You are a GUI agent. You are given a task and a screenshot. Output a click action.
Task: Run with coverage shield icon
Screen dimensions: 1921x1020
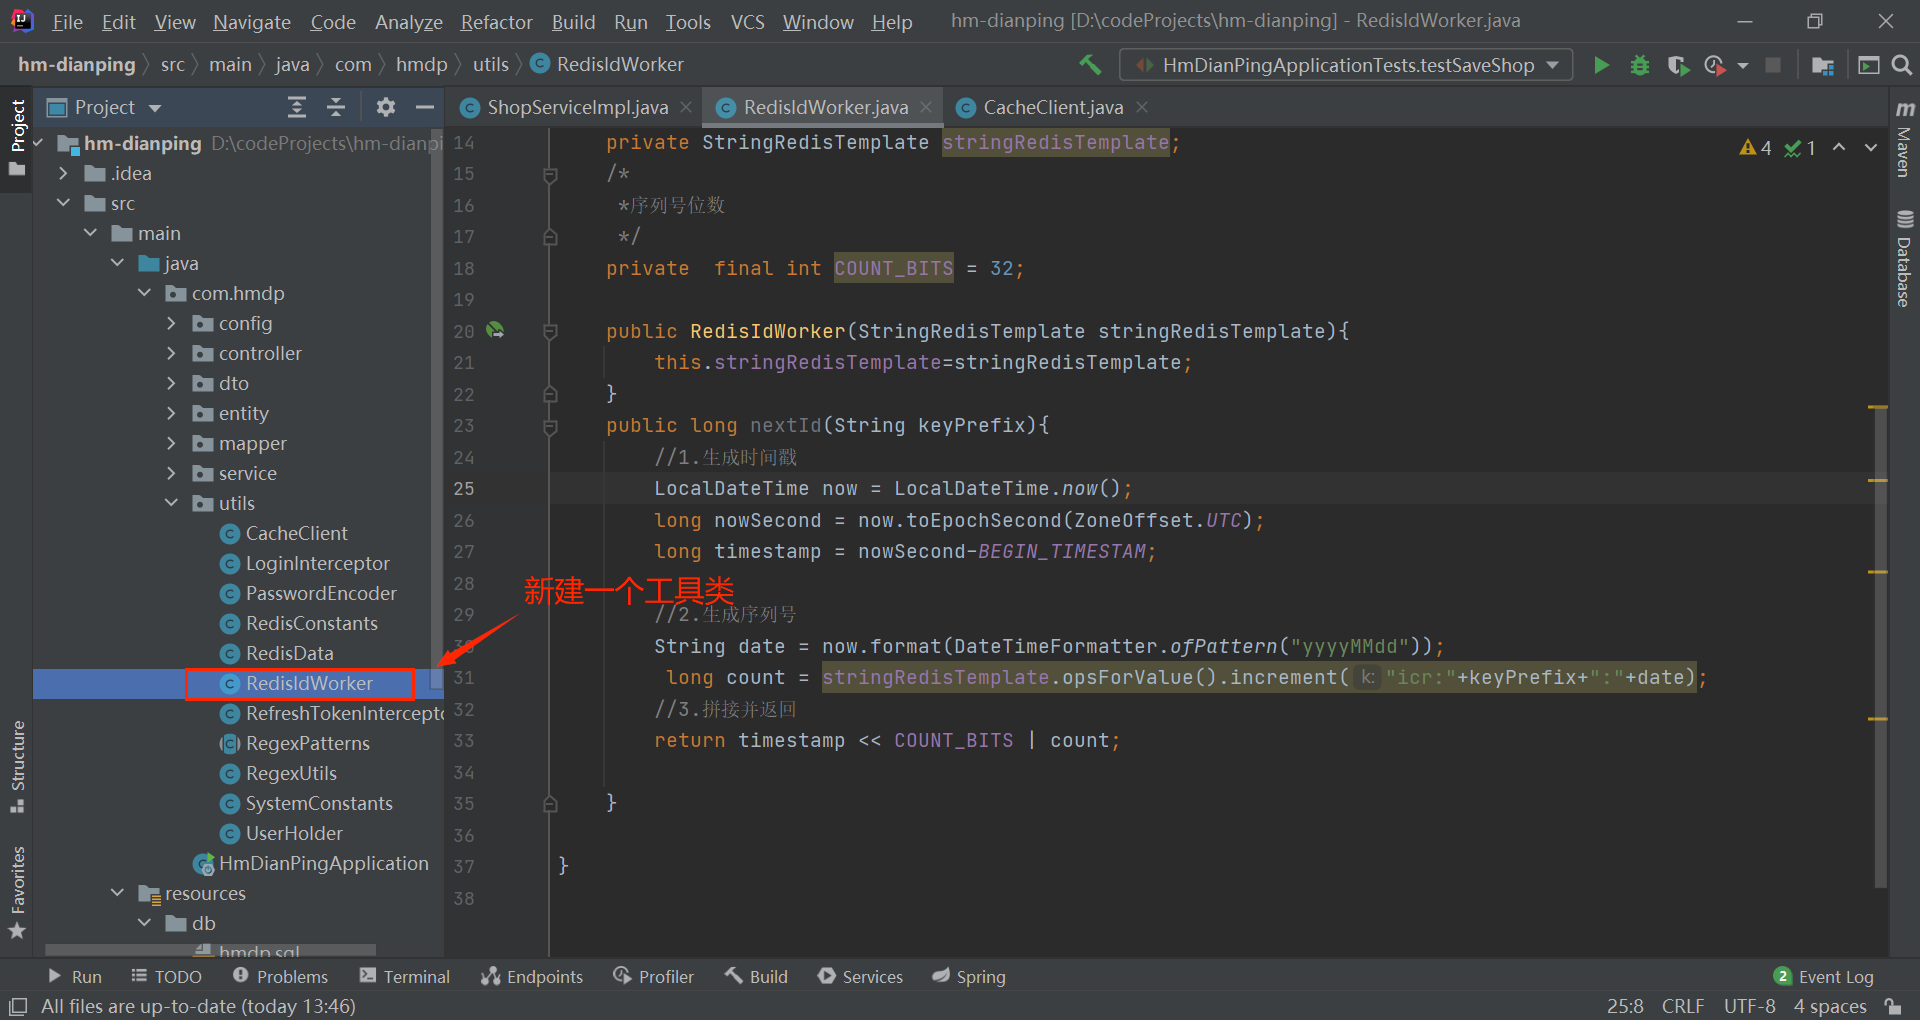click(1678, 65)
